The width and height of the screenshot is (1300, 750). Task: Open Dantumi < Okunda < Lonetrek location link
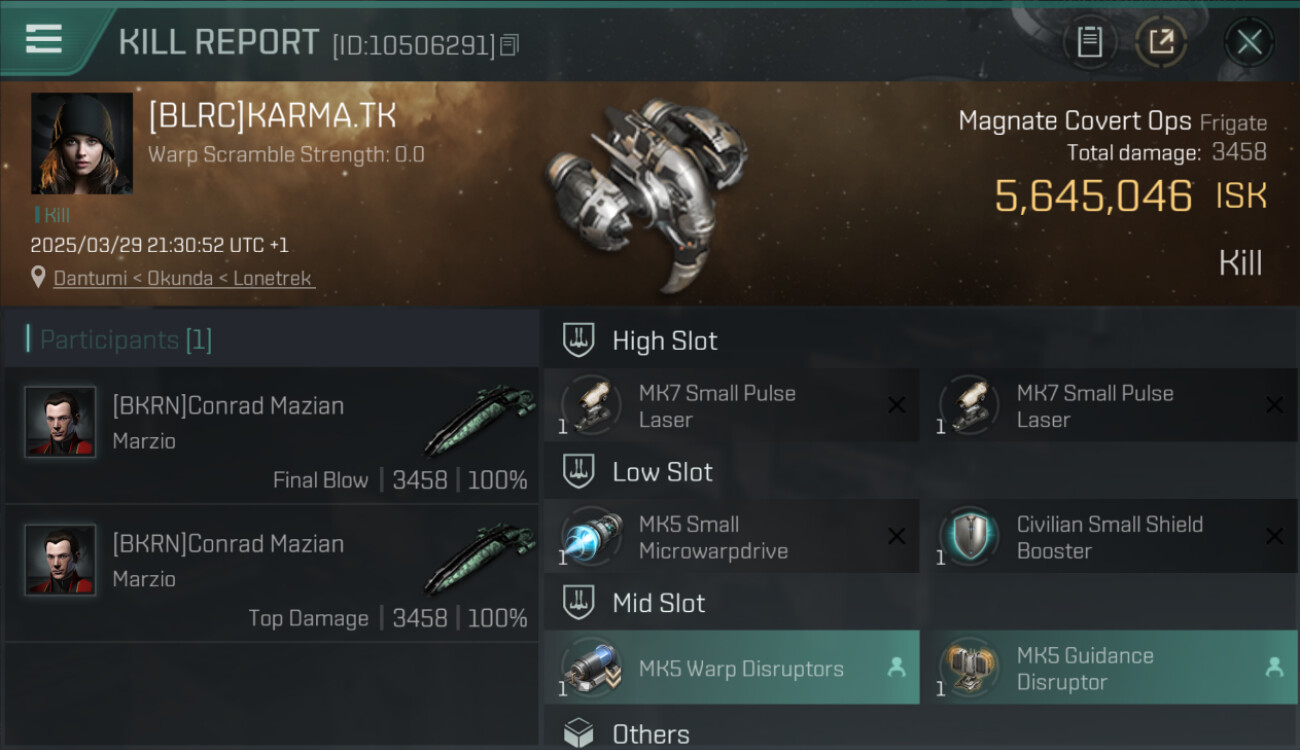[x=184, y=279]
